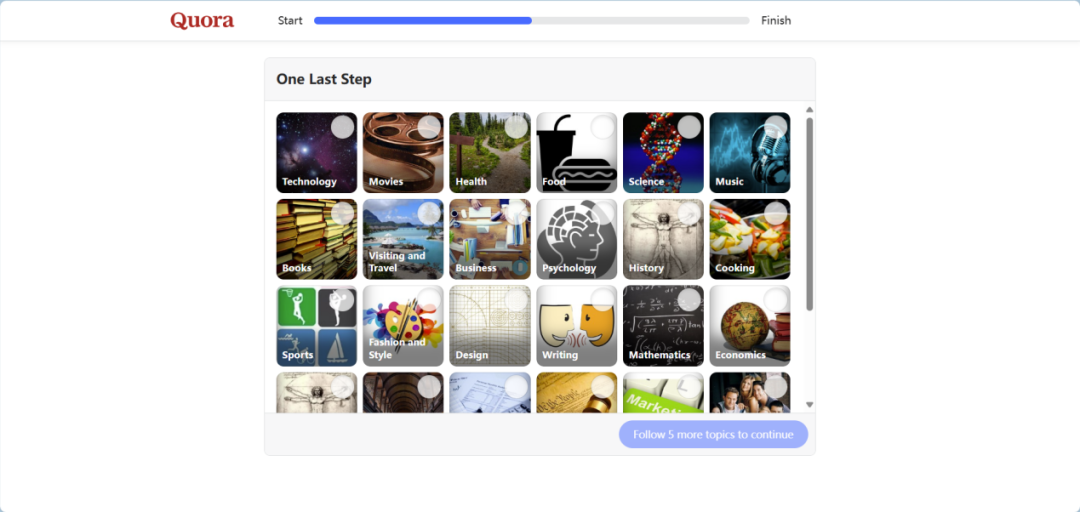Toggle the checkmark circle on Economics
The height and width of the screenshot is (512, 1080).
click(776, 300)
